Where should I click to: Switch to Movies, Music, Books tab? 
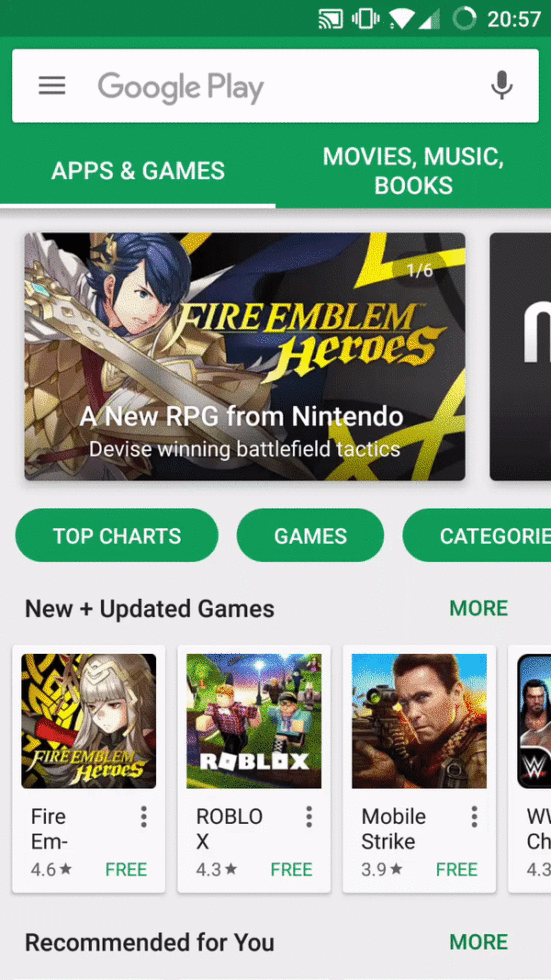coord(413,171)
